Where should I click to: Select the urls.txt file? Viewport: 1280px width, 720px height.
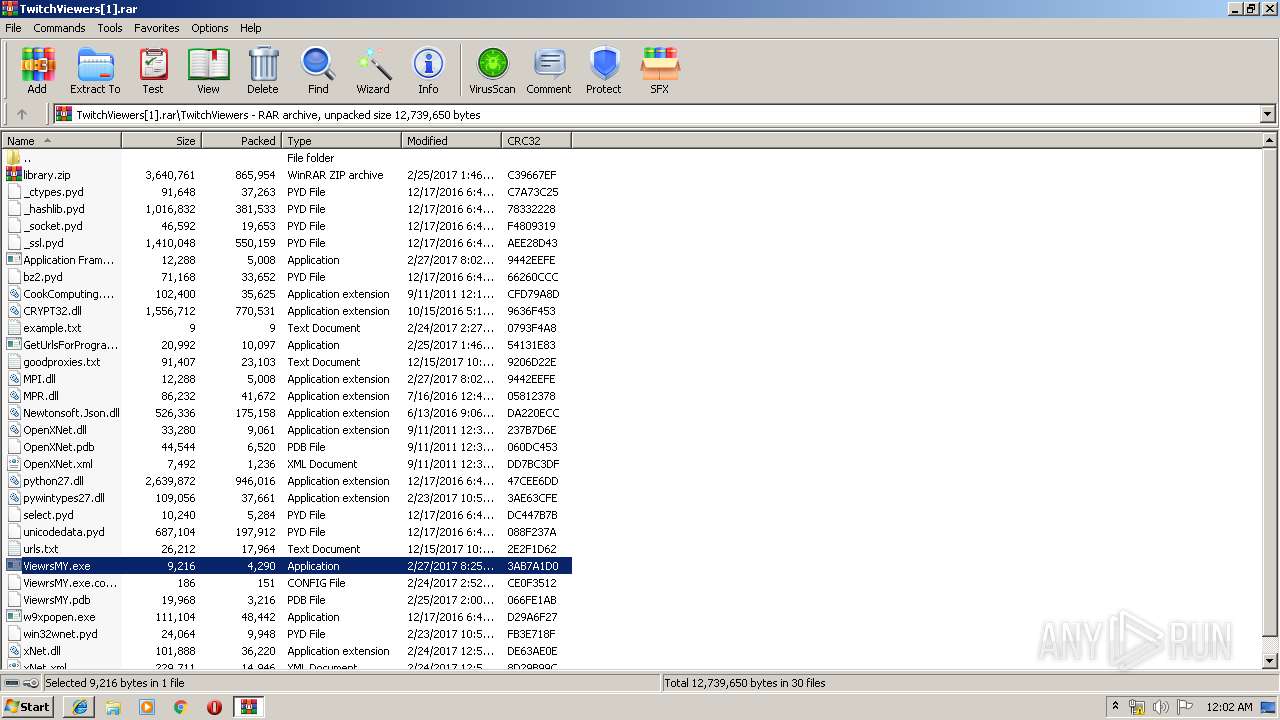point(41,549)
